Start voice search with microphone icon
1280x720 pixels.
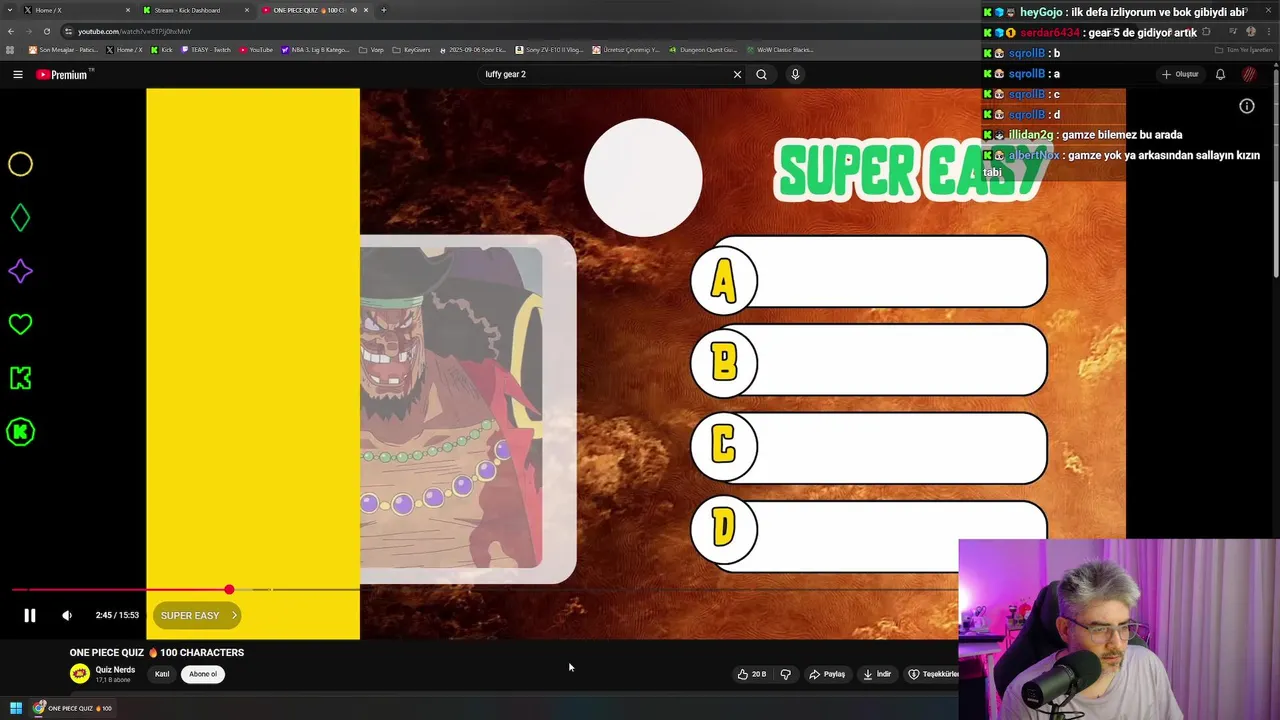pos(795,74)
